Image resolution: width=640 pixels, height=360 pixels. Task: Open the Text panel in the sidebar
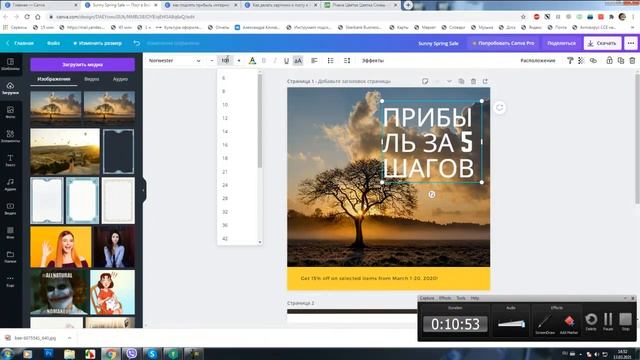click(10, 160)
